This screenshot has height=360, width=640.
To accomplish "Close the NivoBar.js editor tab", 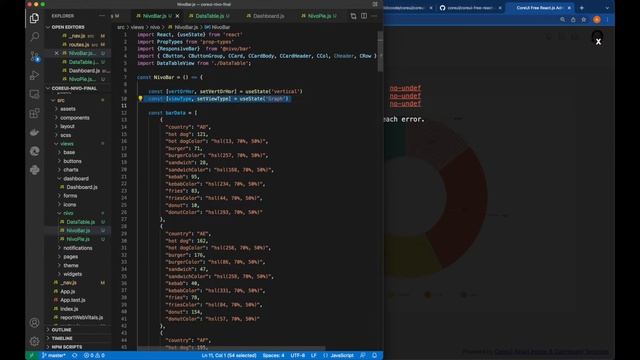I will tap(177, 16).
